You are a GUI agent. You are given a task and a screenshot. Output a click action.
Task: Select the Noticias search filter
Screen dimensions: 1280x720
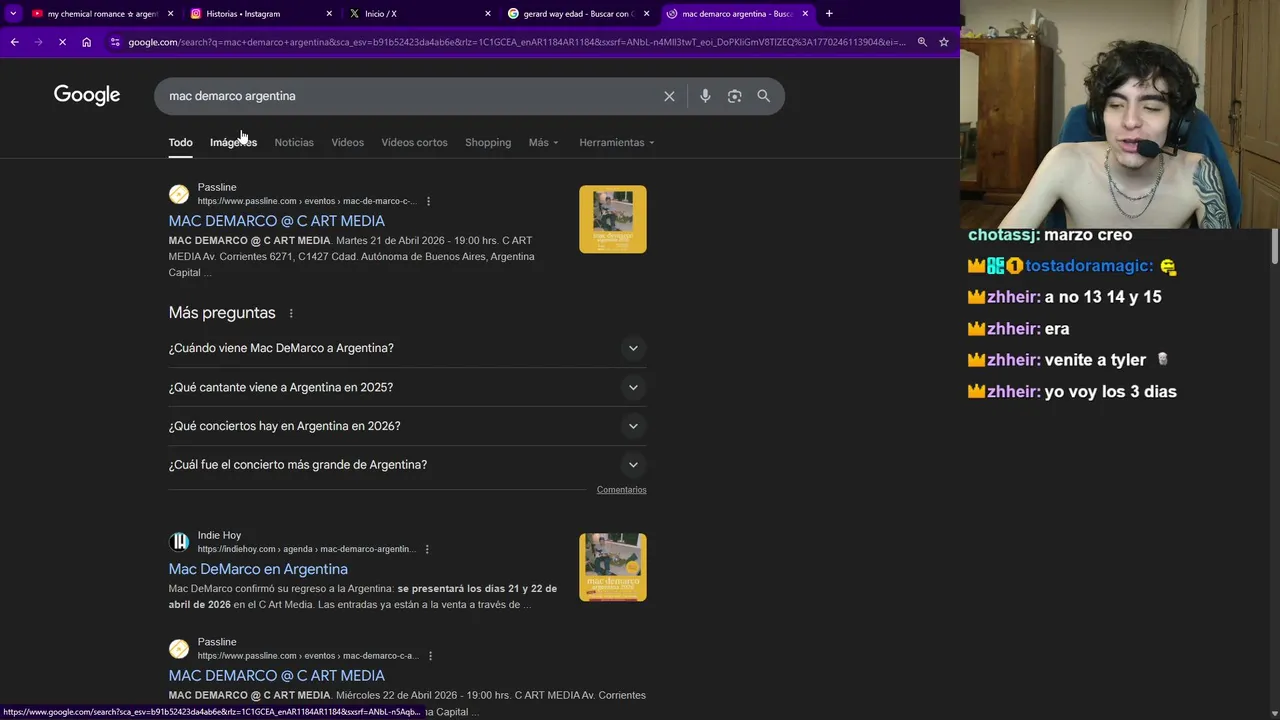pyautogui.click(x=294, y=142)
